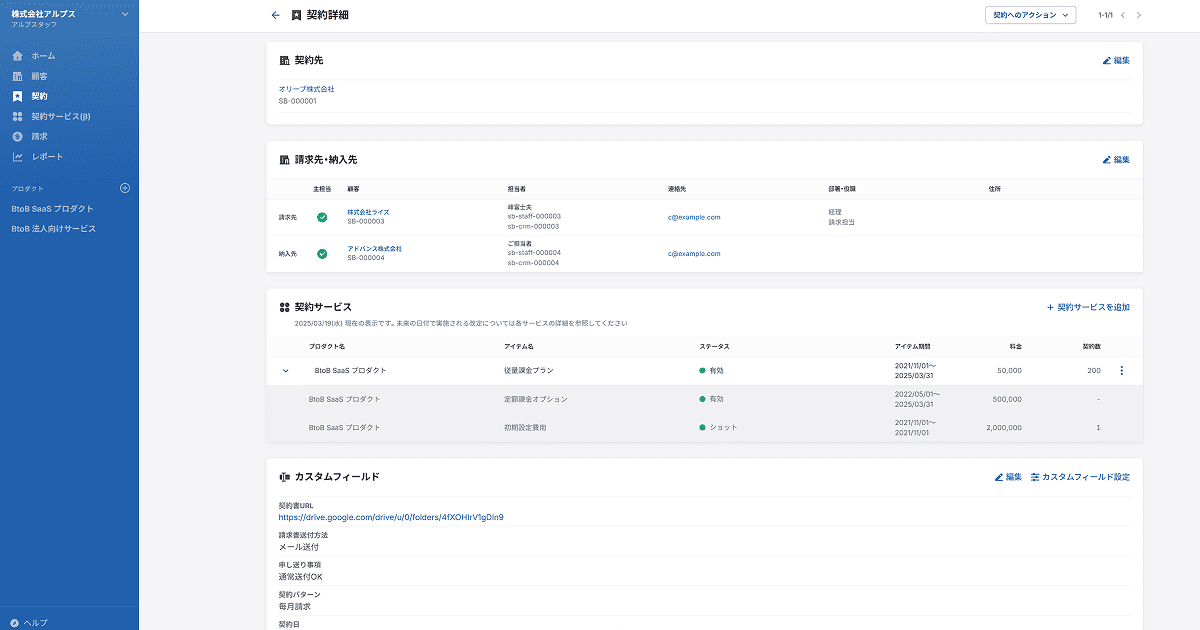Toggle 主担当 checkmark for アドバンス株式会社
Image resolution: width=1200 pixels, height=630 pixels.
(x=322, y=254)
